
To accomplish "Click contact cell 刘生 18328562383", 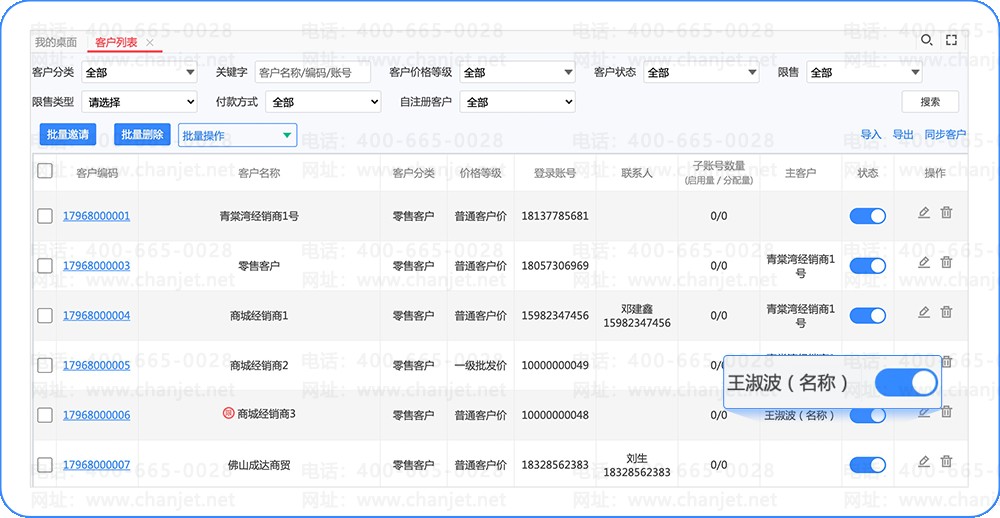I will [636, 465].
